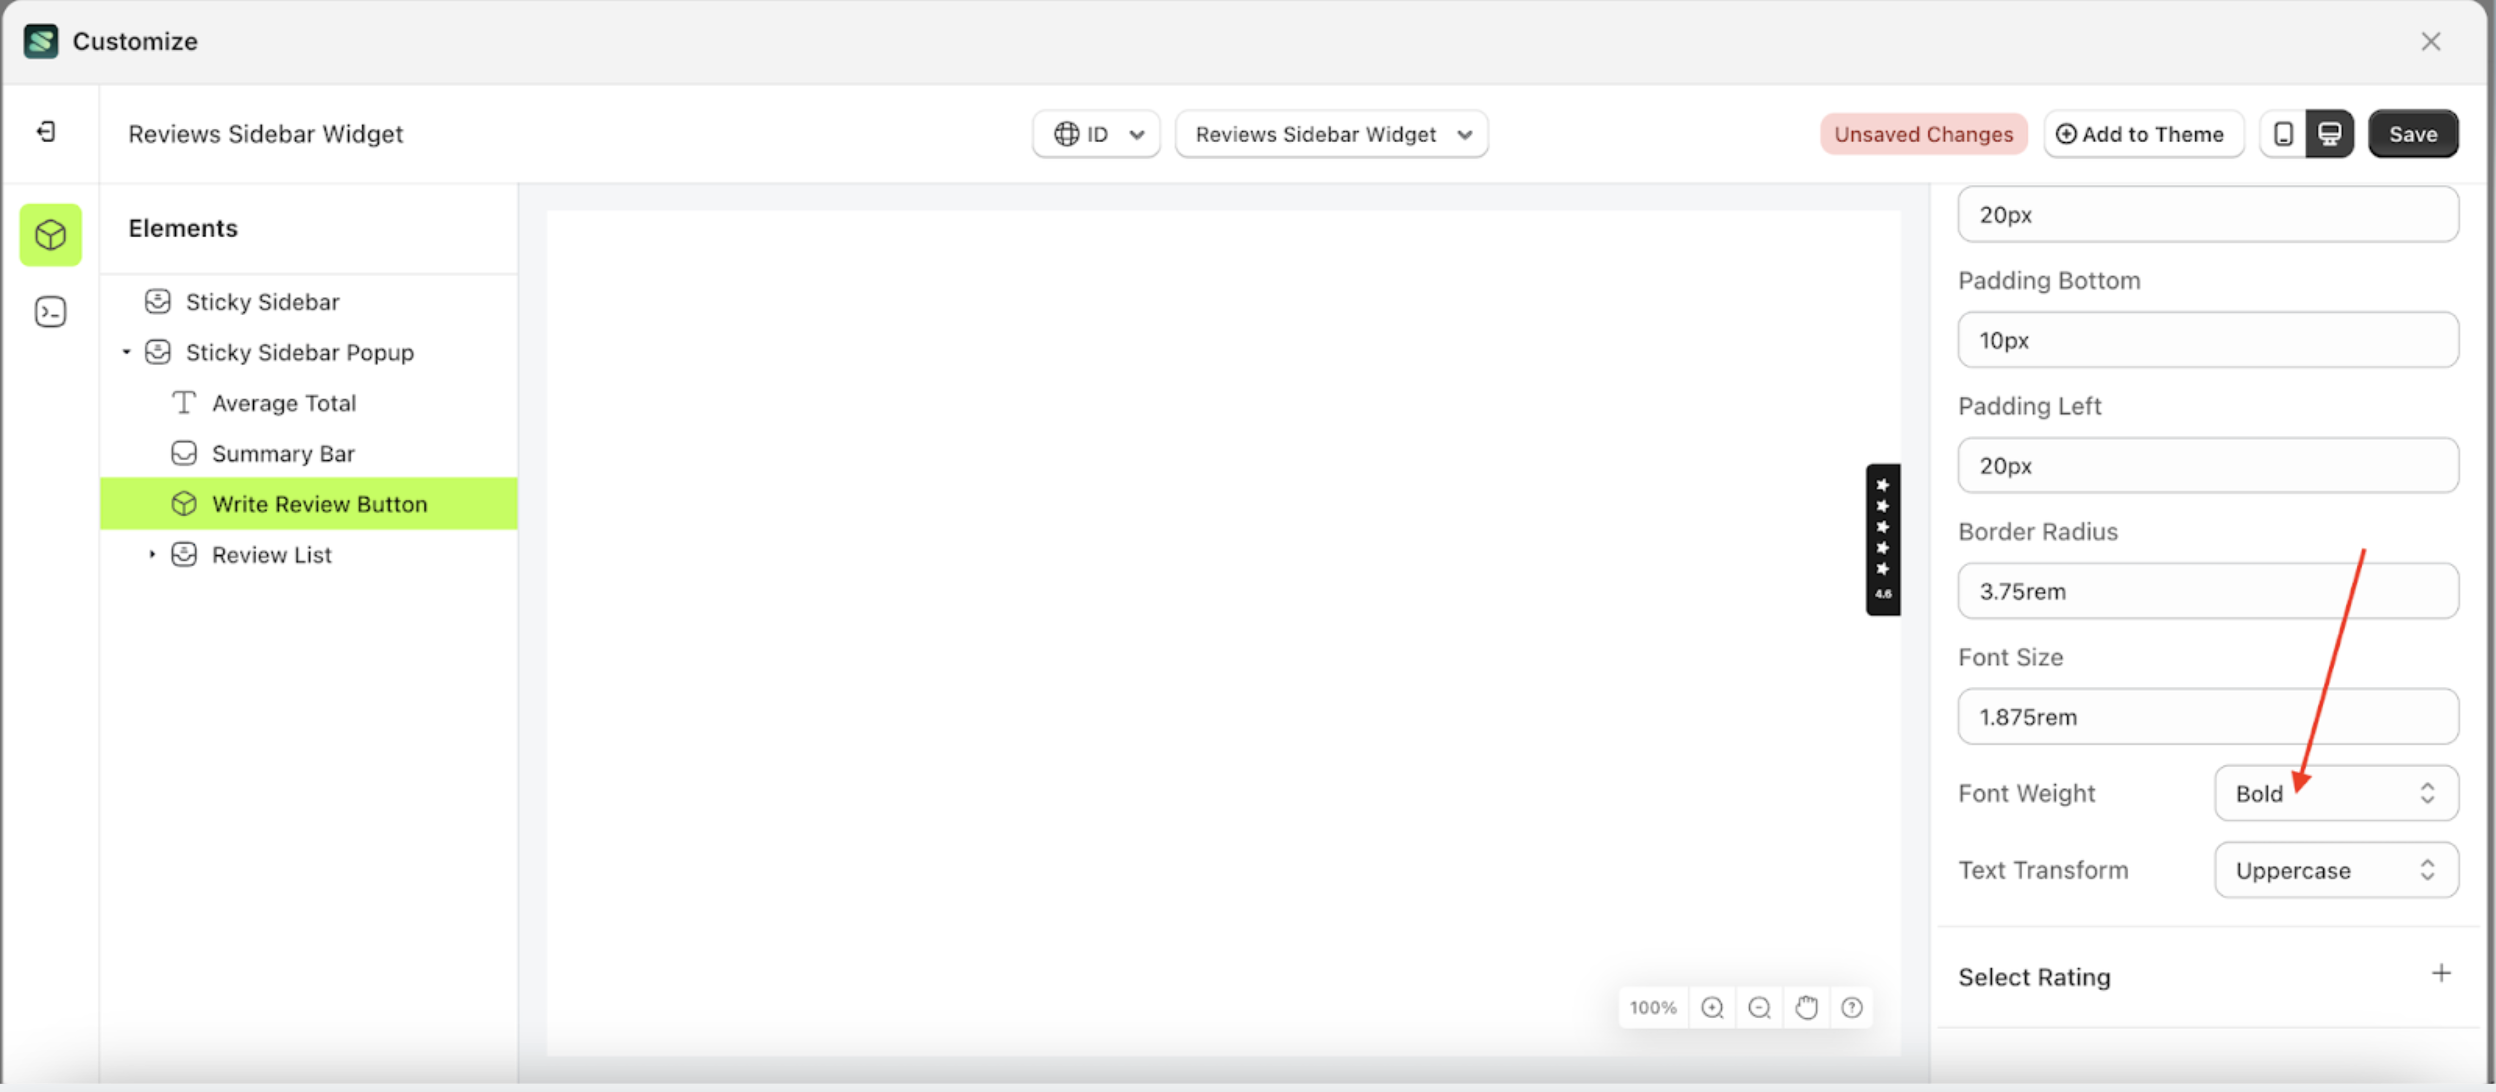Switch preview to desktop view
2496x1092 pixels.
pyautogui.click(x=2329, y=133)
